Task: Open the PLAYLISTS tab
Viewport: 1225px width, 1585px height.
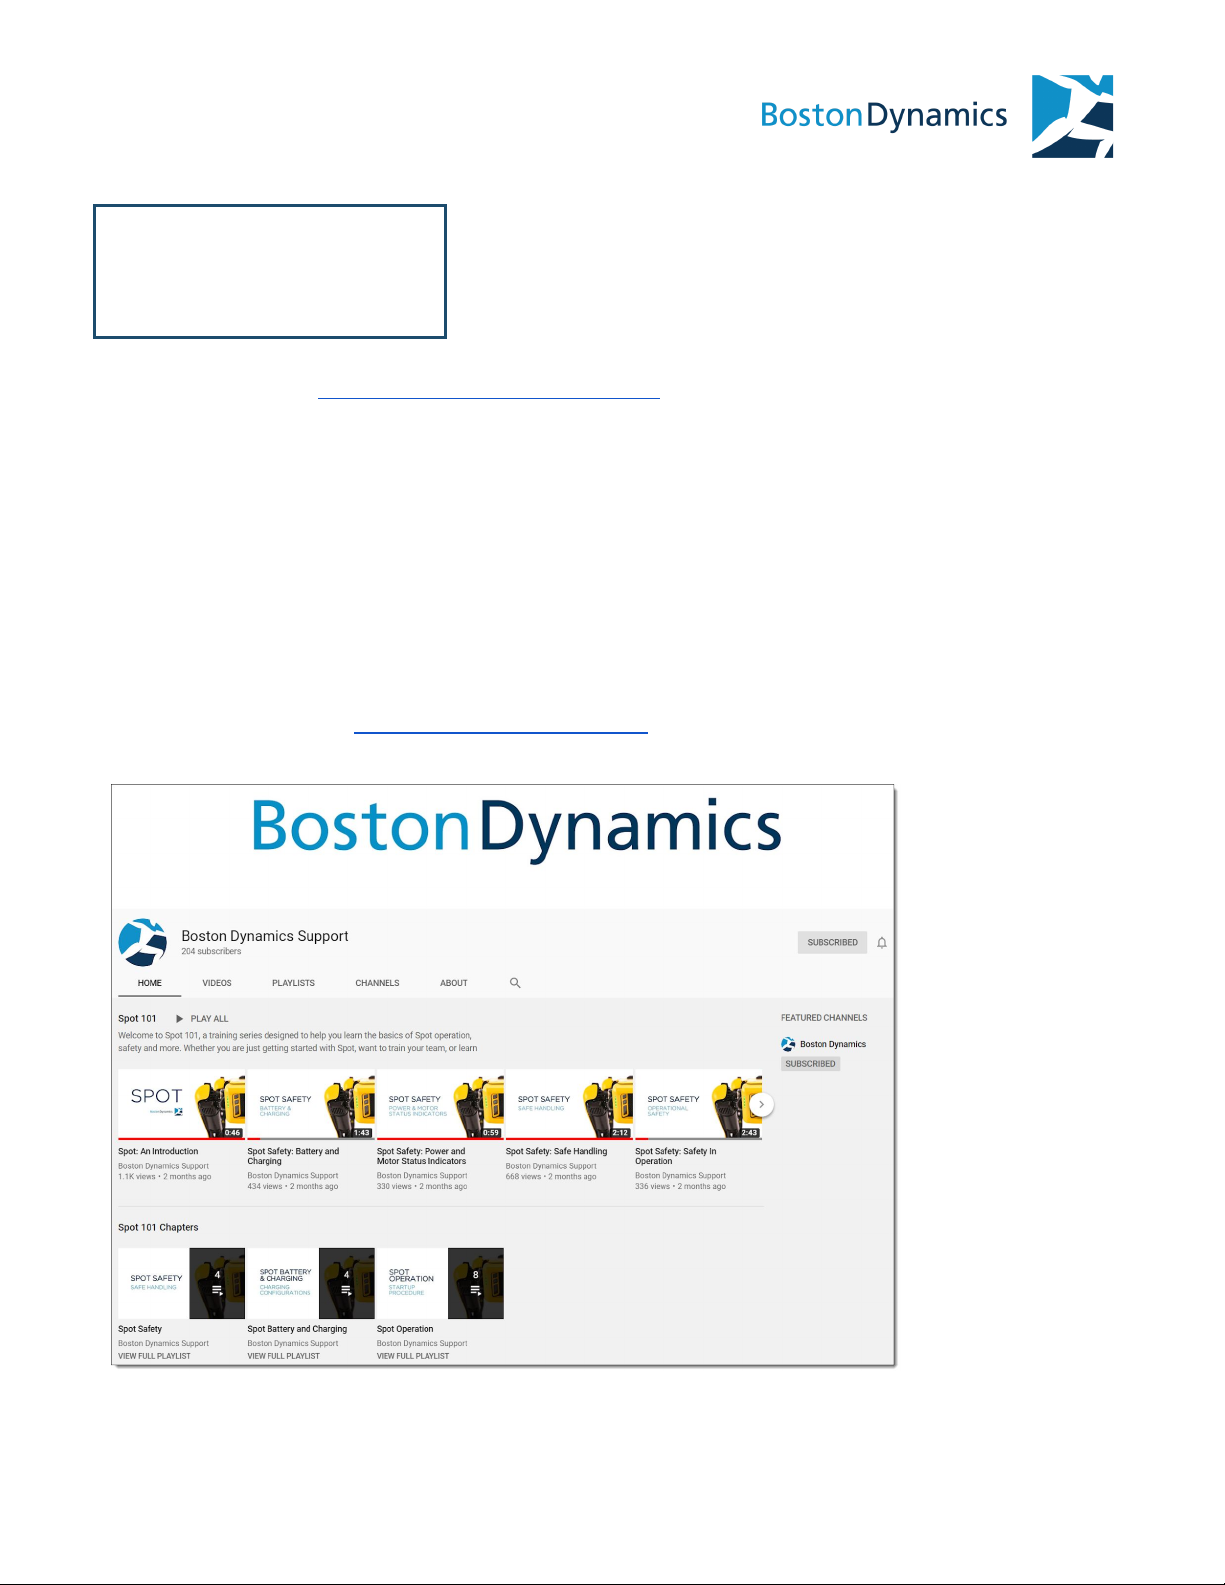Action: [293, 983]
